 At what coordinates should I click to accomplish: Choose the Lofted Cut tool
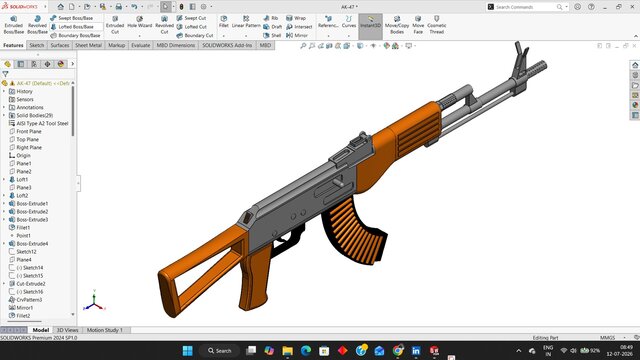[x=191, y=27]
